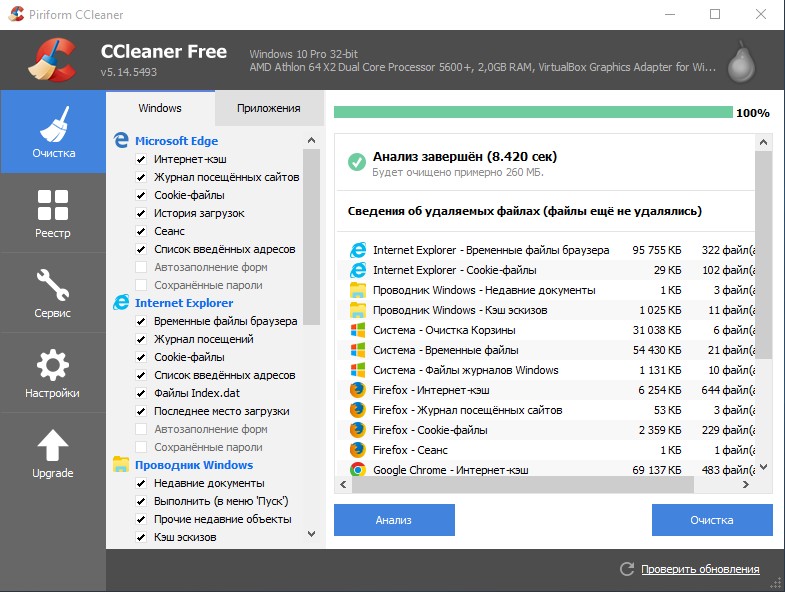
Task: Click the green 100% progress bar
Action: (533, 112)
